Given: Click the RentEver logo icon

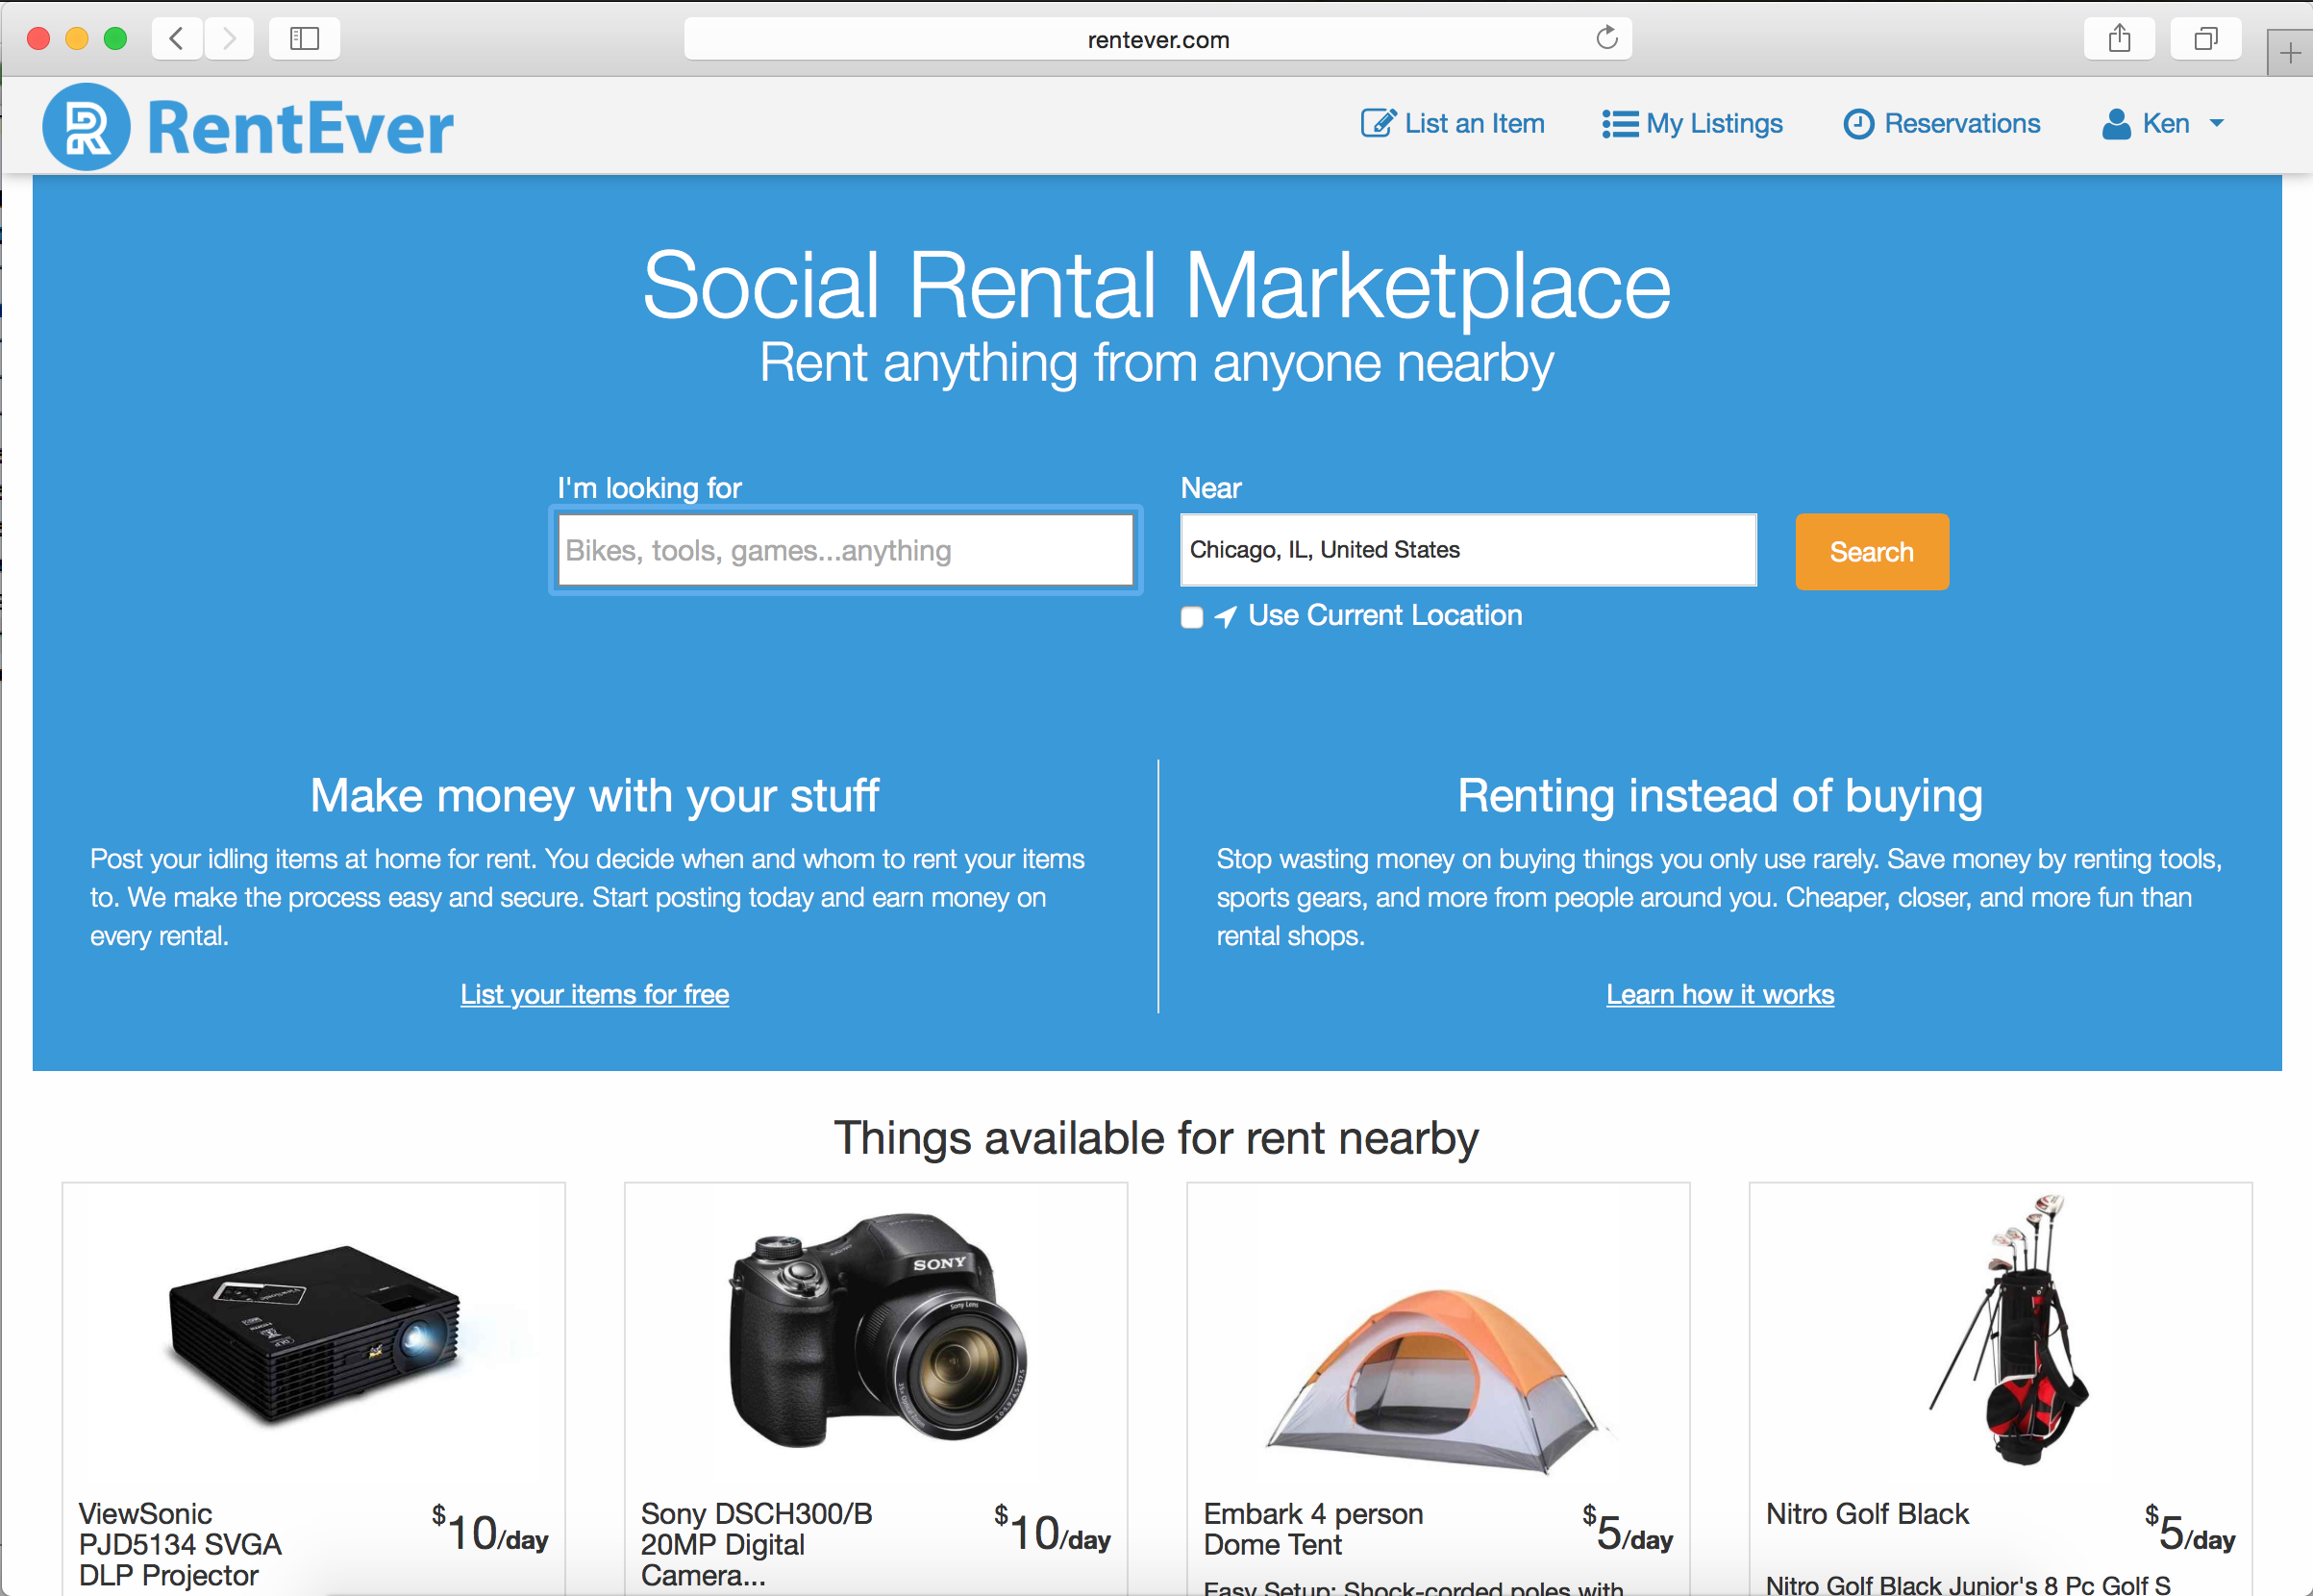Looking at the screenshot, I should click(85, 123).
